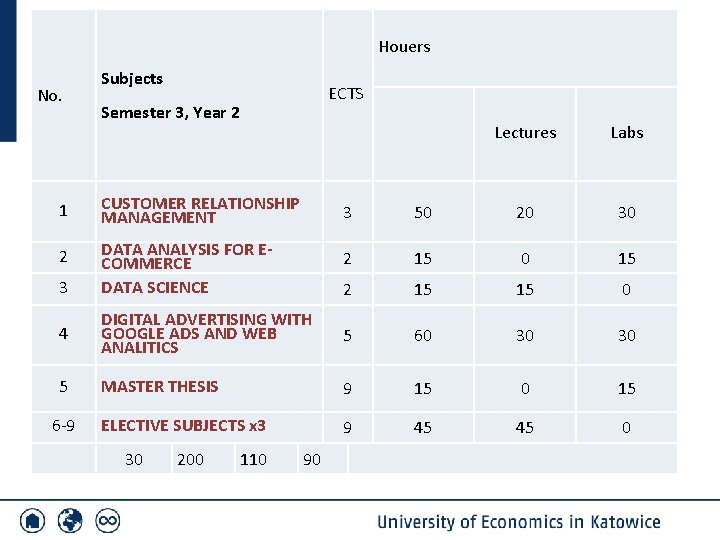720x540 pixels.
Task: Select the Data Science subject cell
Action: point(155,288)
